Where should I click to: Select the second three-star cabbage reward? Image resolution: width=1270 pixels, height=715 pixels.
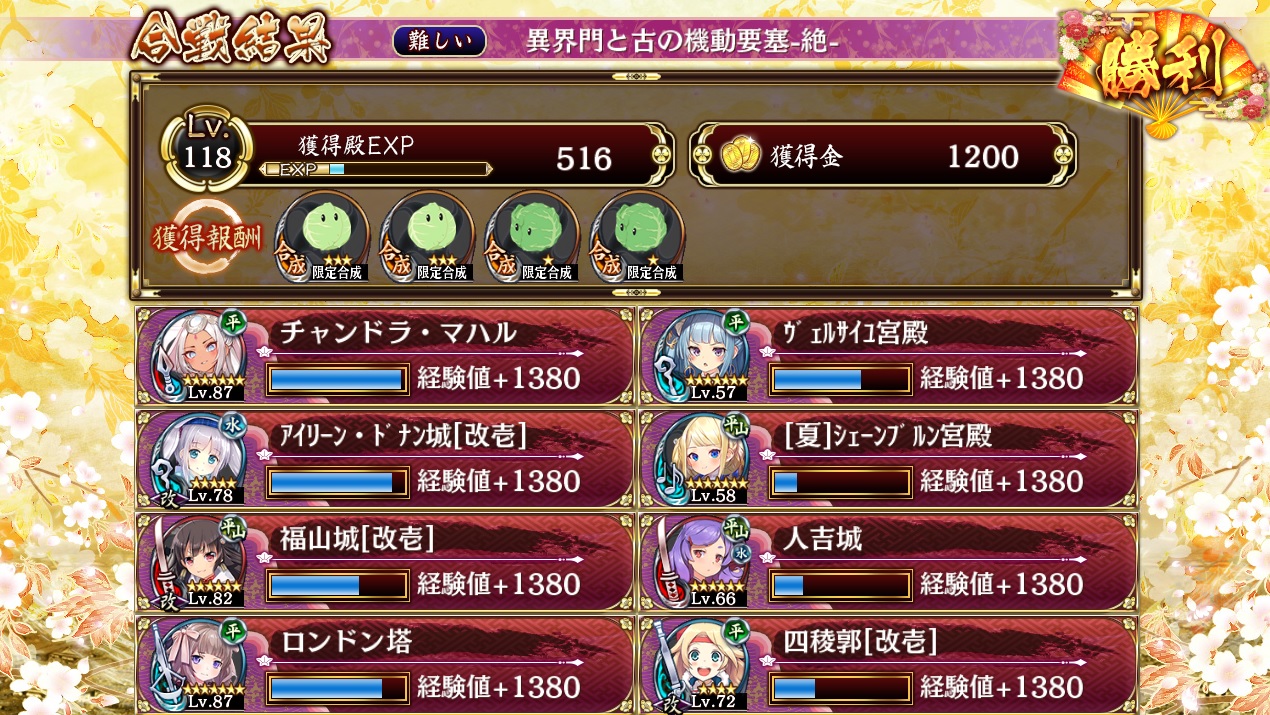click(428, 238)
